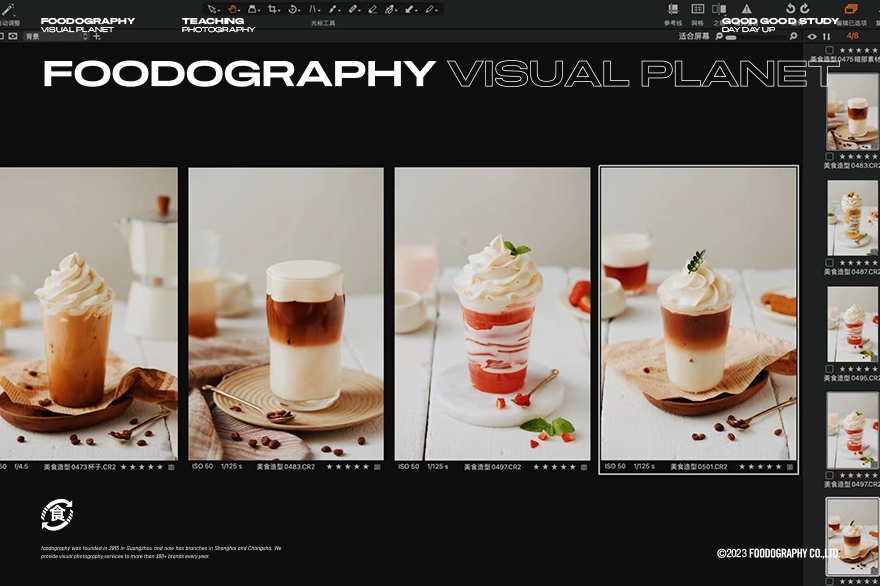Select the orange Pan hand tool
This screenshot has width=880, height=586.
coord(232,9)
